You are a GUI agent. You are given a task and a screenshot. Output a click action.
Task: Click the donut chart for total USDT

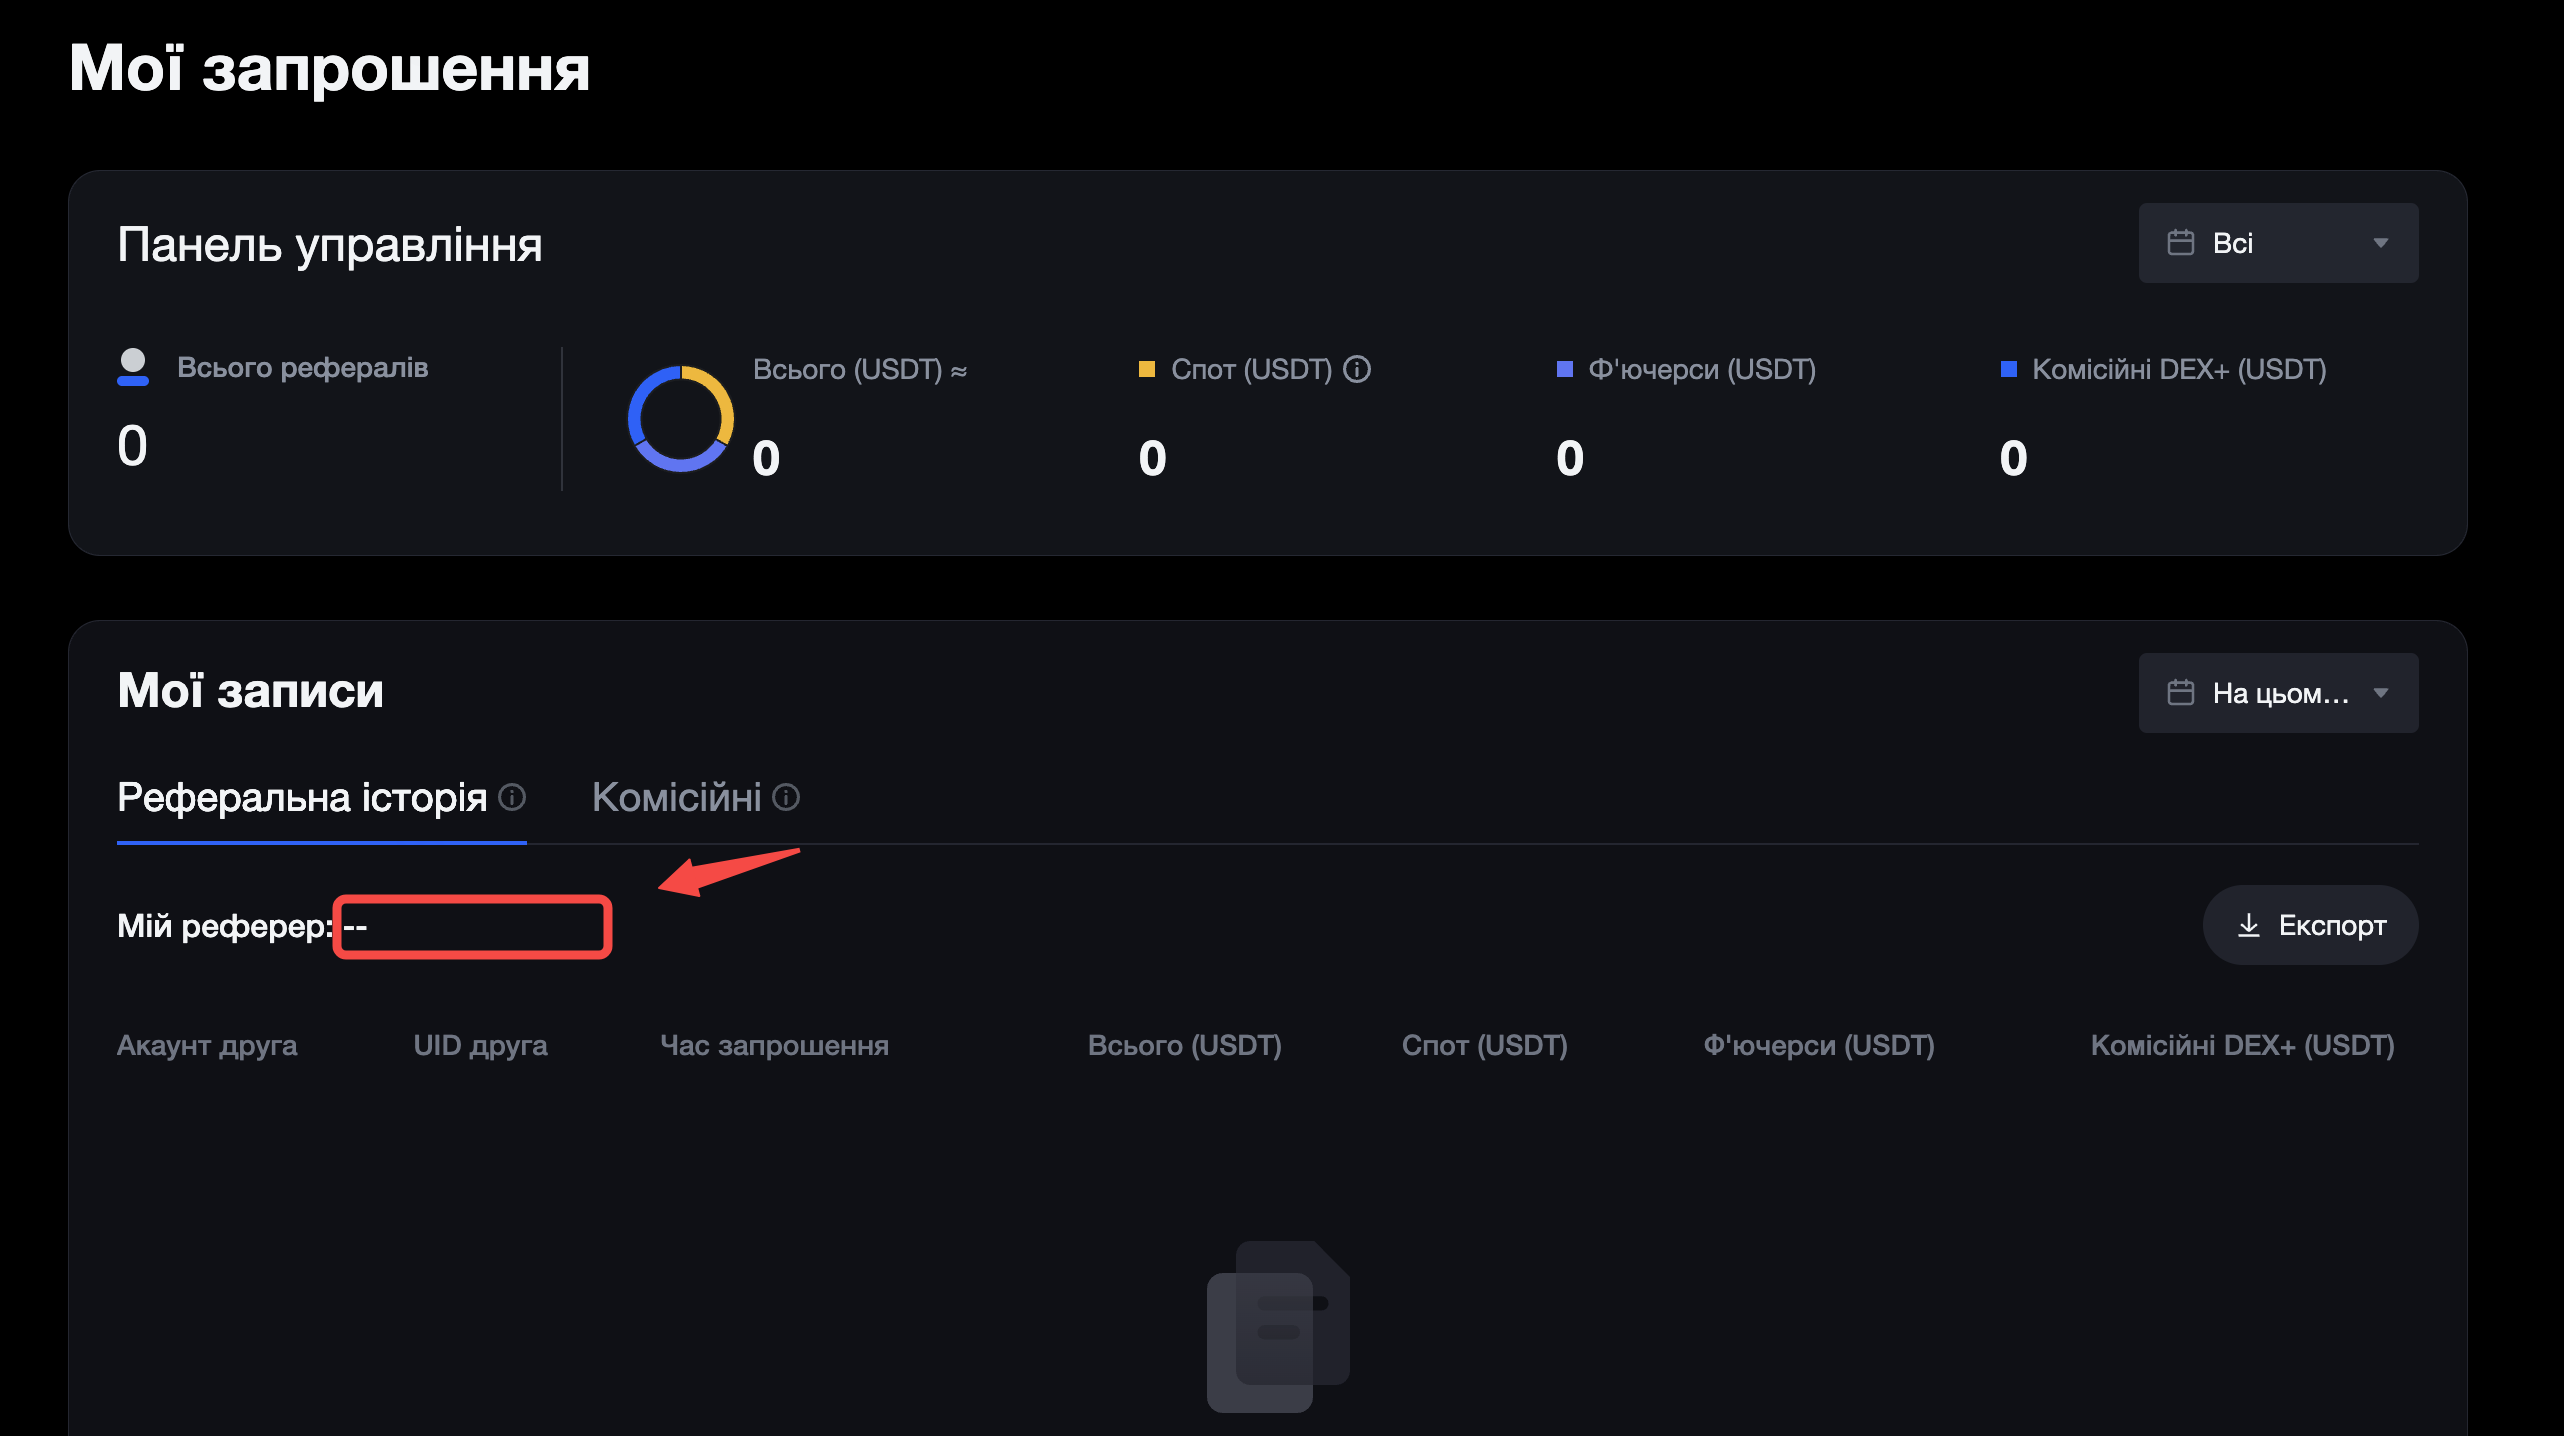[681, 418]
